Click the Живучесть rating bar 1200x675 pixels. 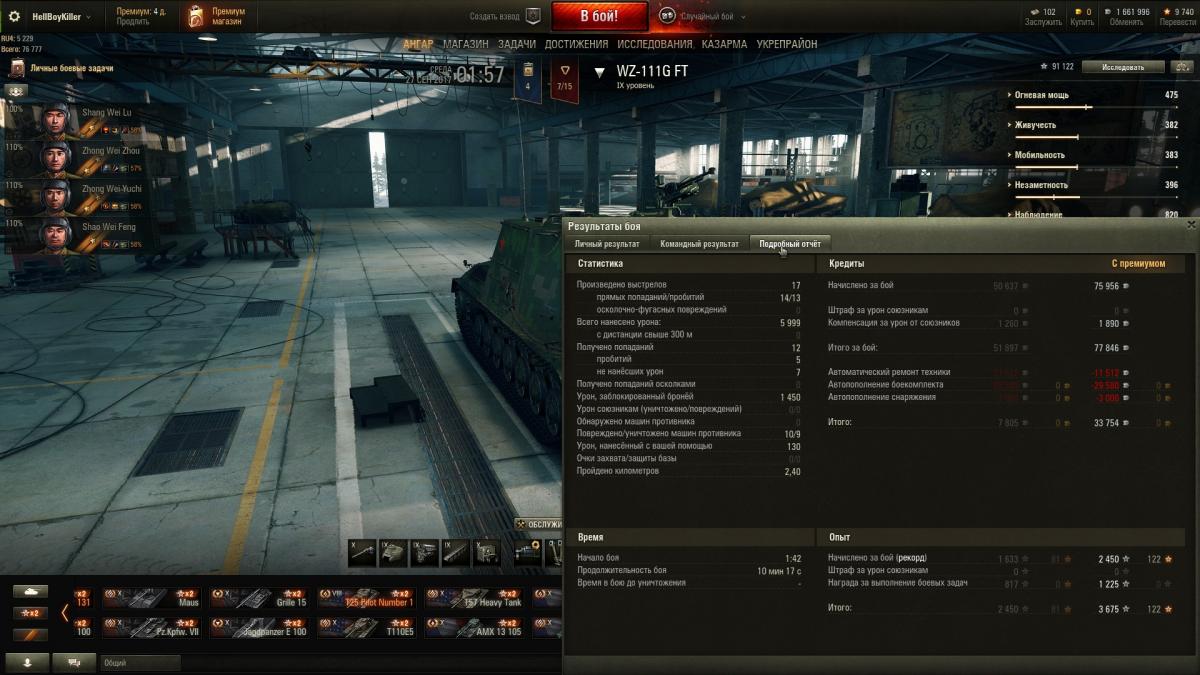pos(1095,137)
